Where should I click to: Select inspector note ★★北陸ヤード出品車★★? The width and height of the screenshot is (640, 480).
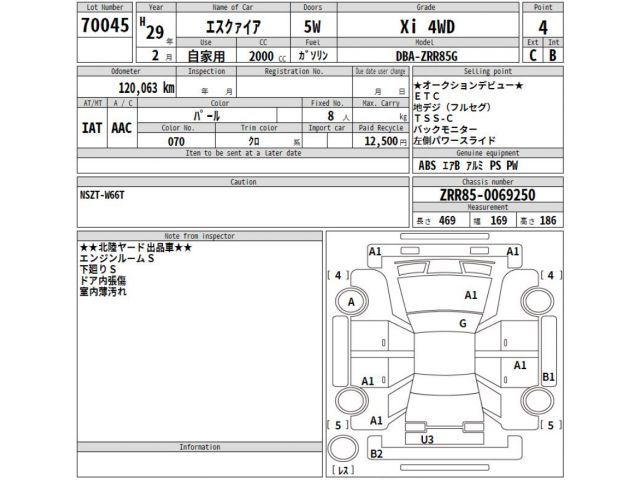point(136,247)
